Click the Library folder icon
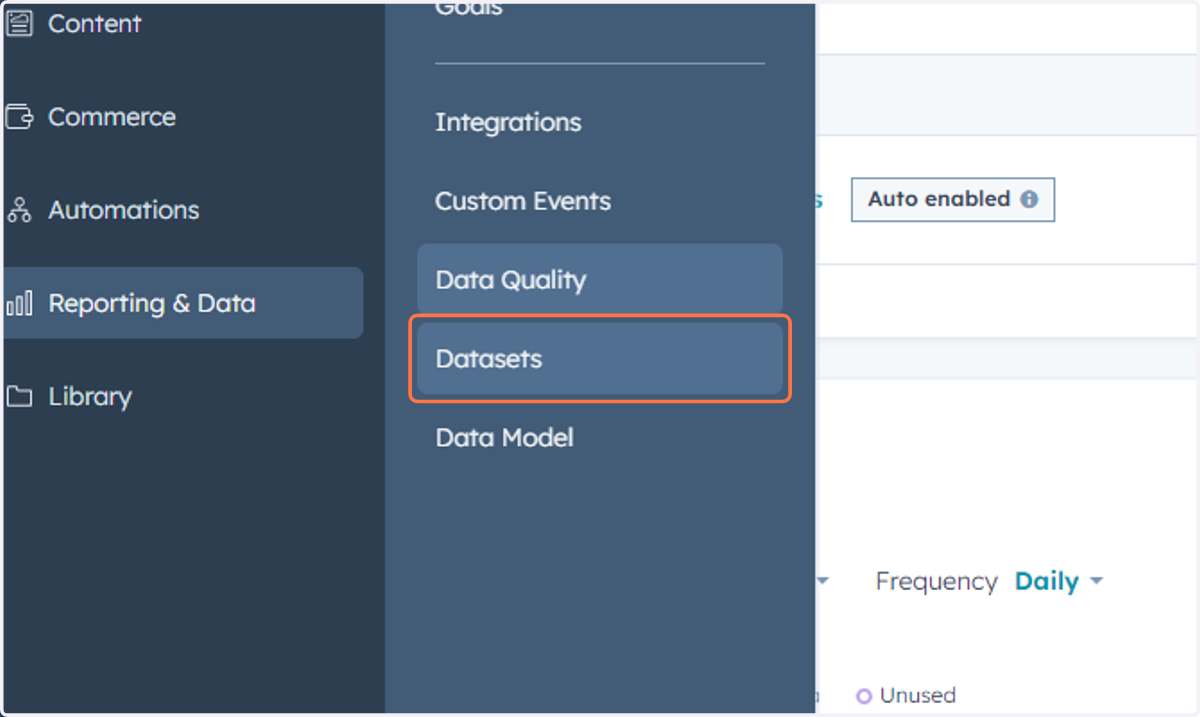Screen dimensions: 1200x717 (x=19, y=396)
